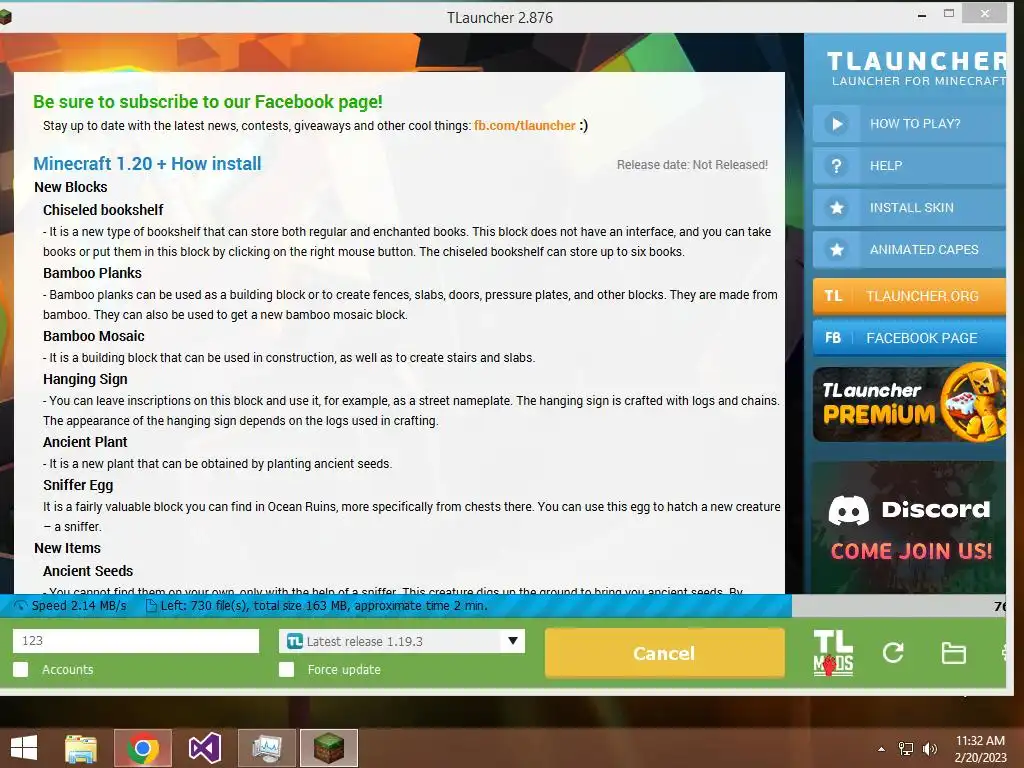
Task: Click the Chiseled bookshelf heading
Action: (103, 210)
